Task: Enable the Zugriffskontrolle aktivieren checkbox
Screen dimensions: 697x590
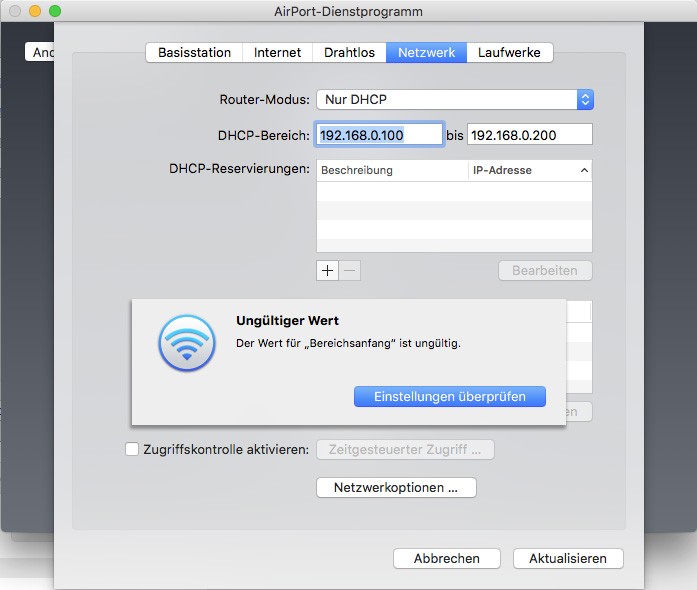Action: click(x=132, y=450)
